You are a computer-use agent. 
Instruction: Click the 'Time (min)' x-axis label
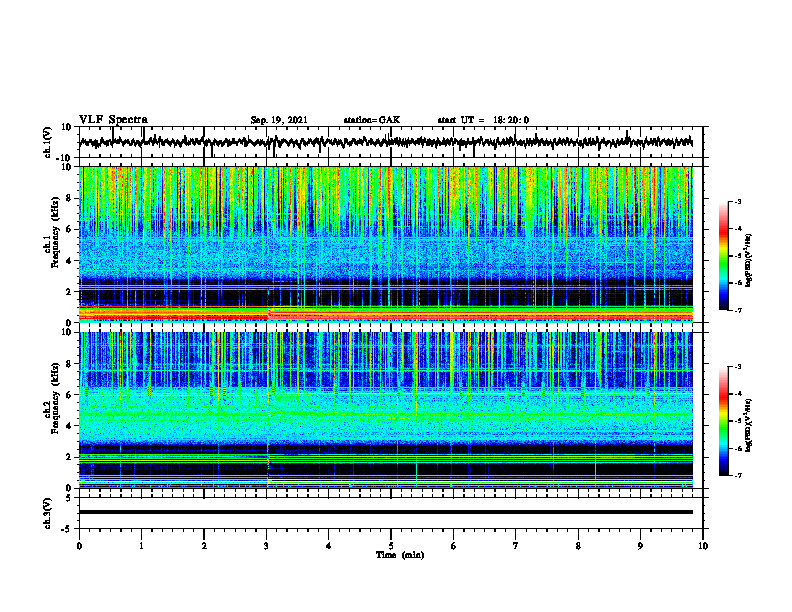click(x=400, y=555)
